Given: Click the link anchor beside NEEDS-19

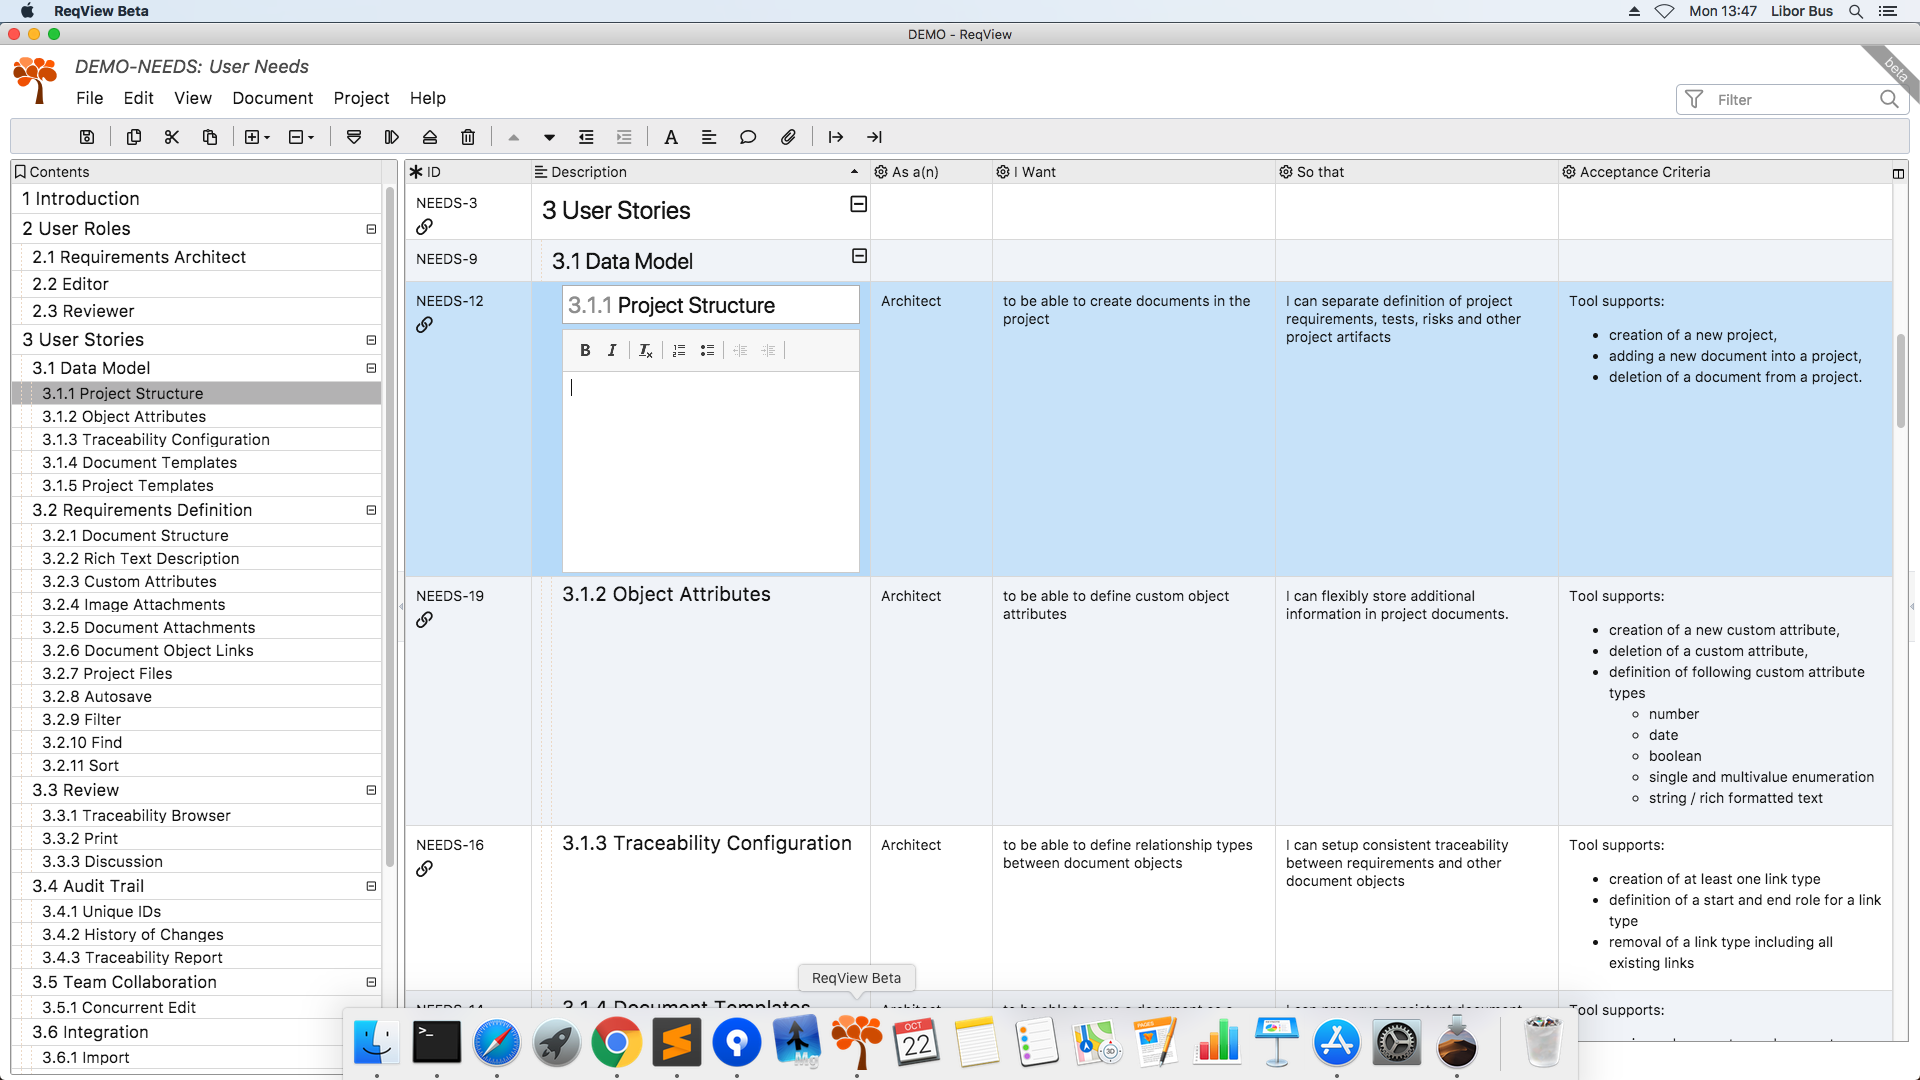Looking at the screenshot, I should (425, 619).
